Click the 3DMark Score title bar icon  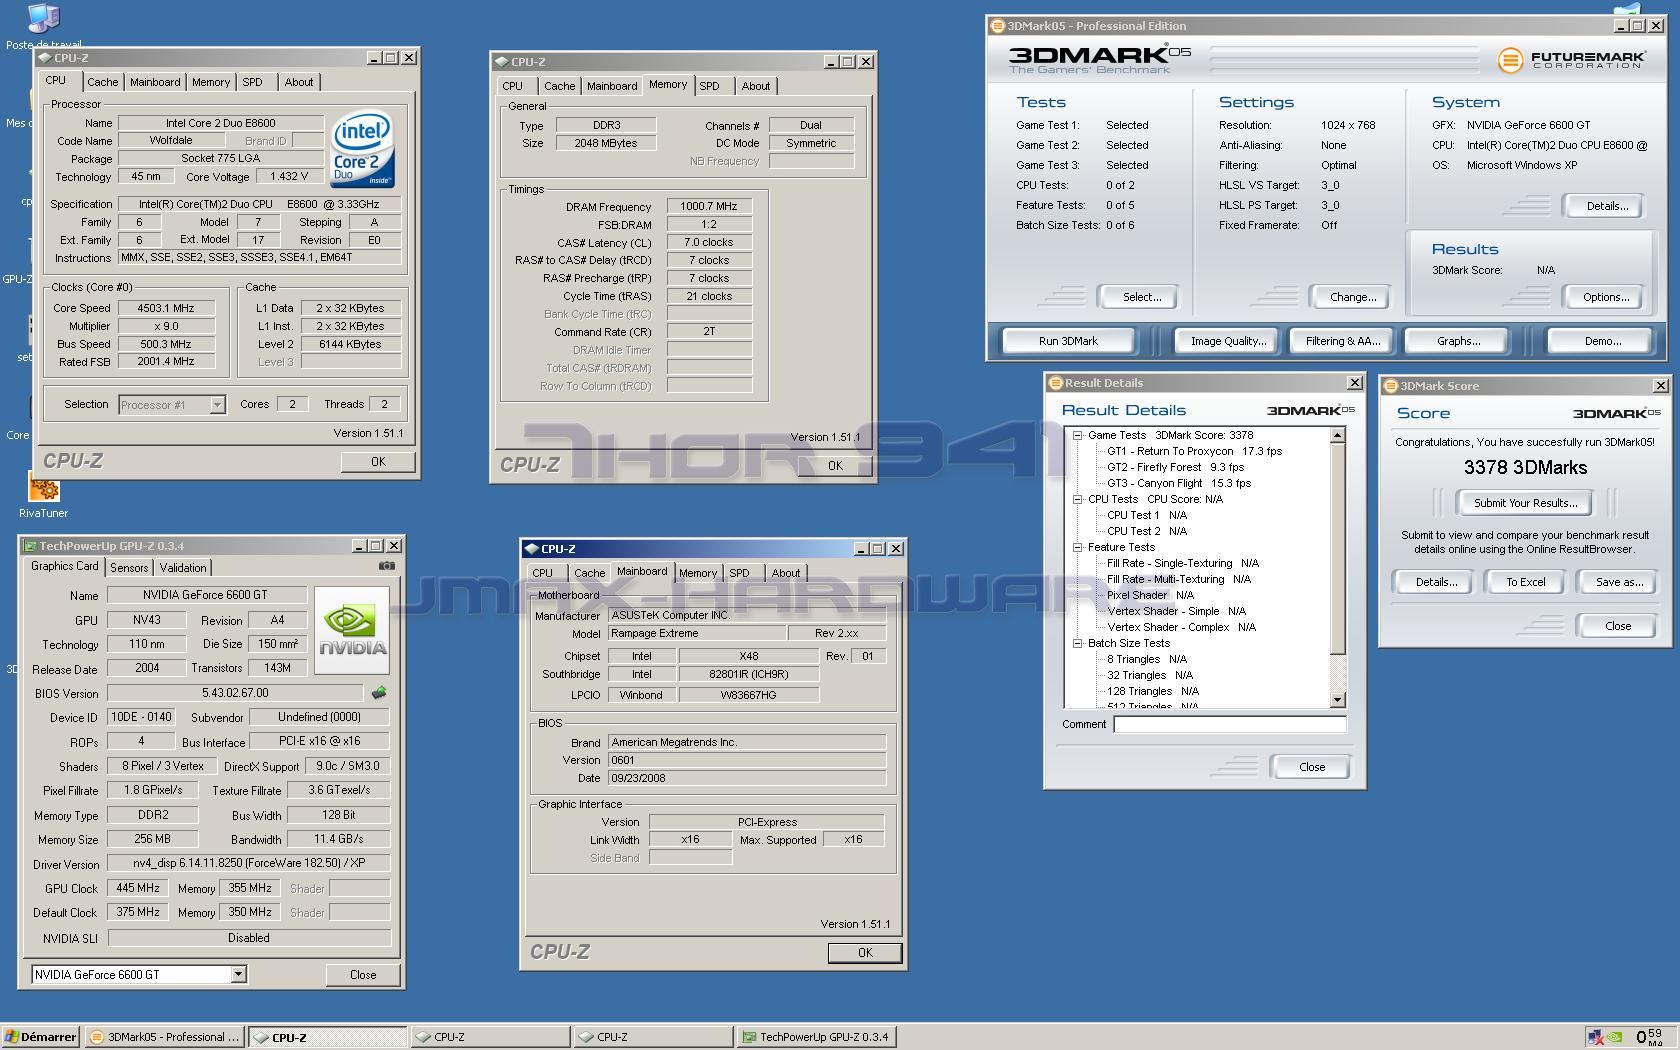point(1390,386)
